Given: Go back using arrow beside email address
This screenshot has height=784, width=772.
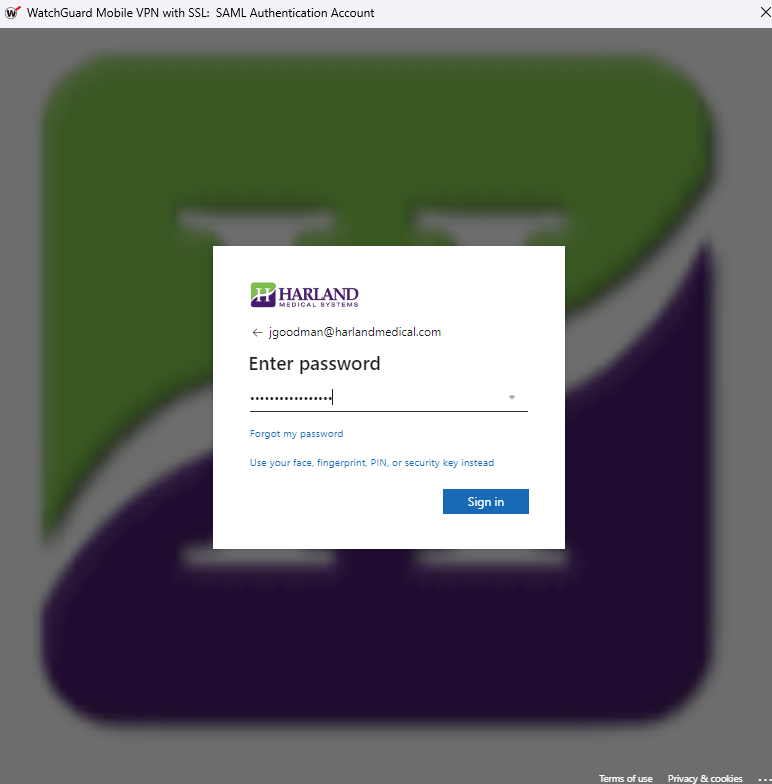Looking at the screenshot, I should click(257, 332).
